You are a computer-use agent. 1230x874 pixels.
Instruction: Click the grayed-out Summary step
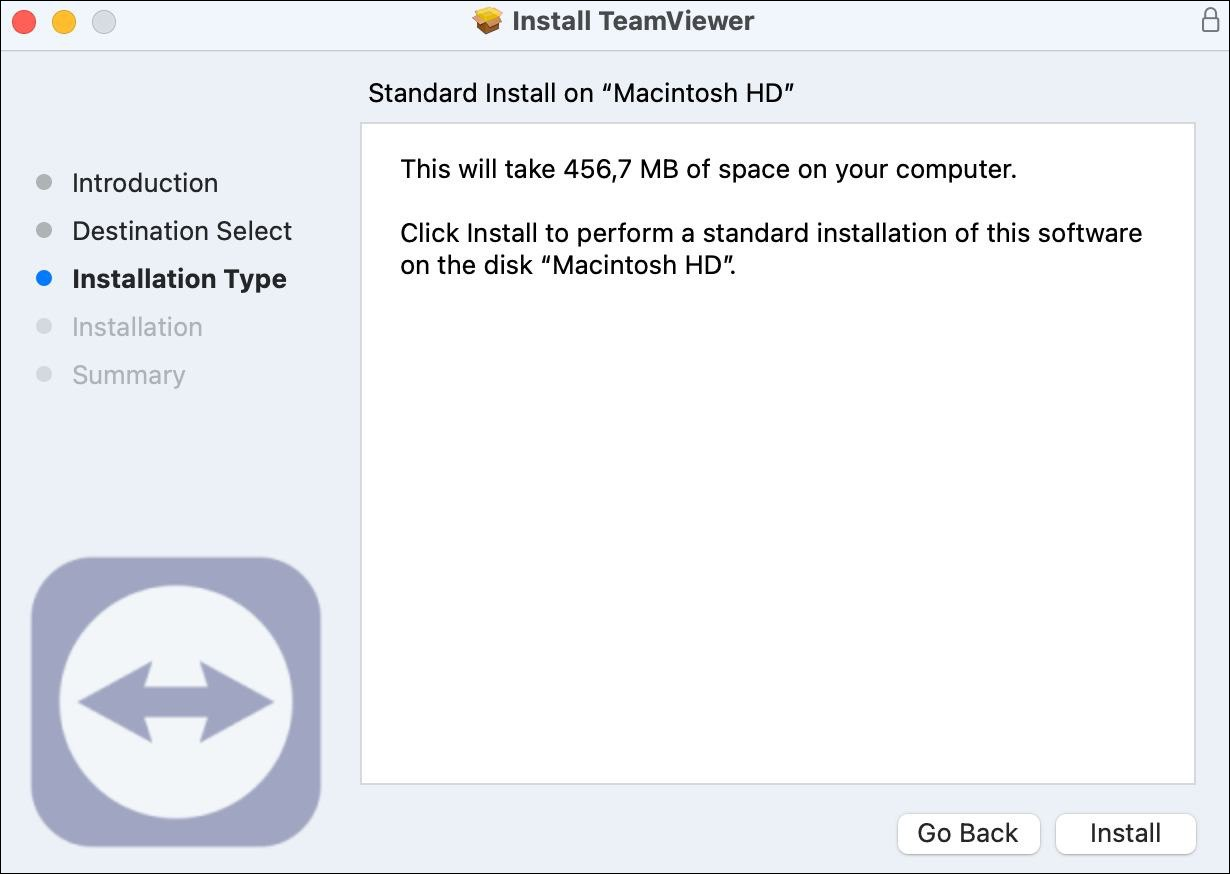(128, 375)
